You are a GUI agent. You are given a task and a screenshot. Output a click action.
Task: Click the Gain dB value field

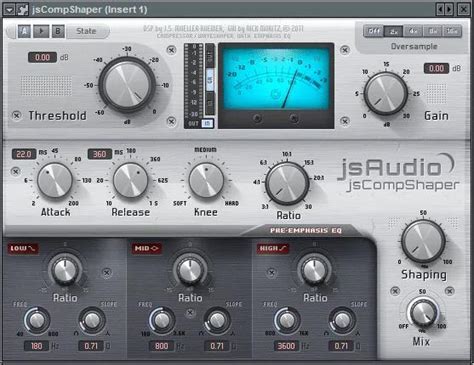tap(436, 69)
